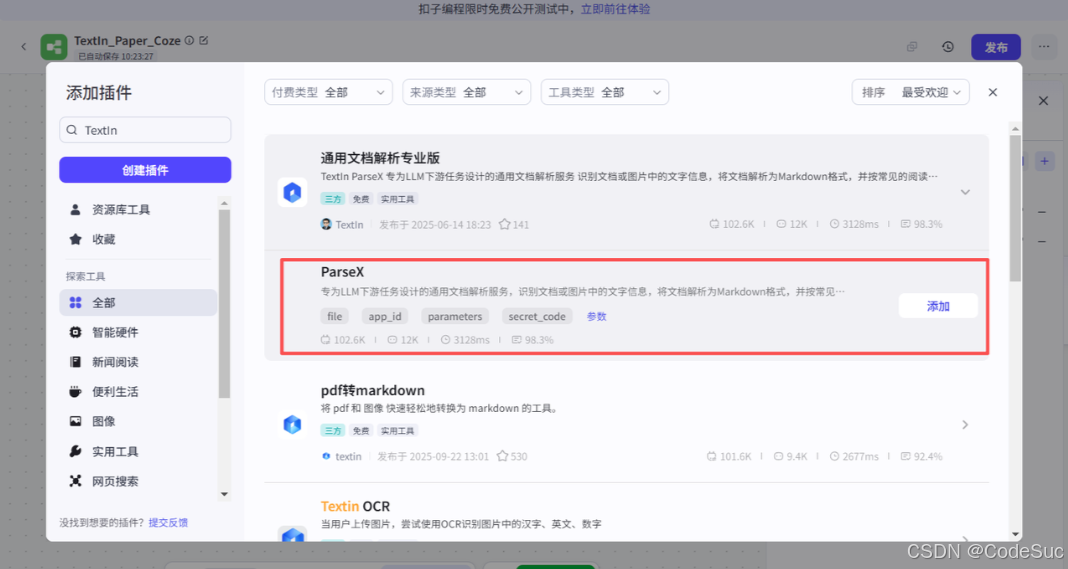
Task: Click the 提交反馈 link
Action: (168, 523)
